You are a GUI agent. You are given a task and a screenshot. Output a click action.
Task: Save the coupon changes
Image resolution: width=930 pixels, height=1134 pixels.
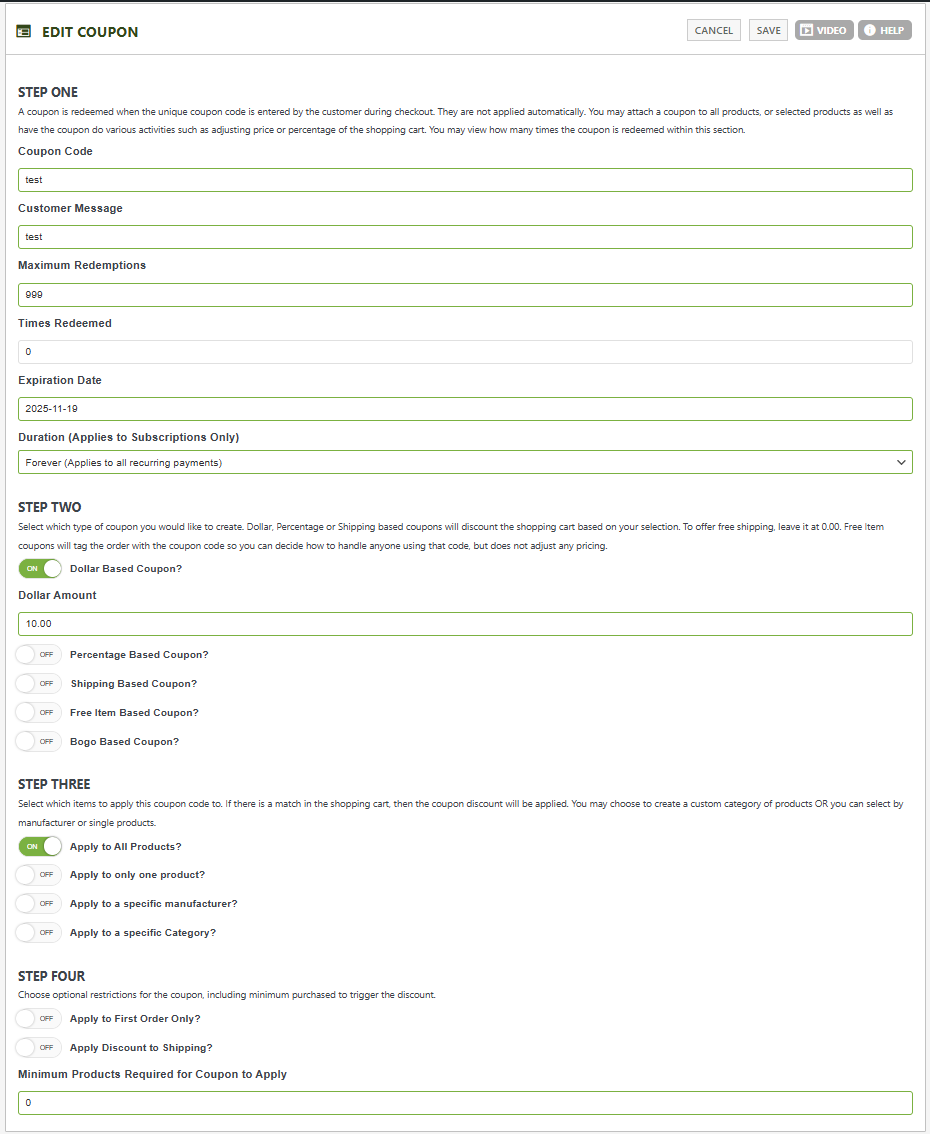pyautogui.click(x=768, y=31)
